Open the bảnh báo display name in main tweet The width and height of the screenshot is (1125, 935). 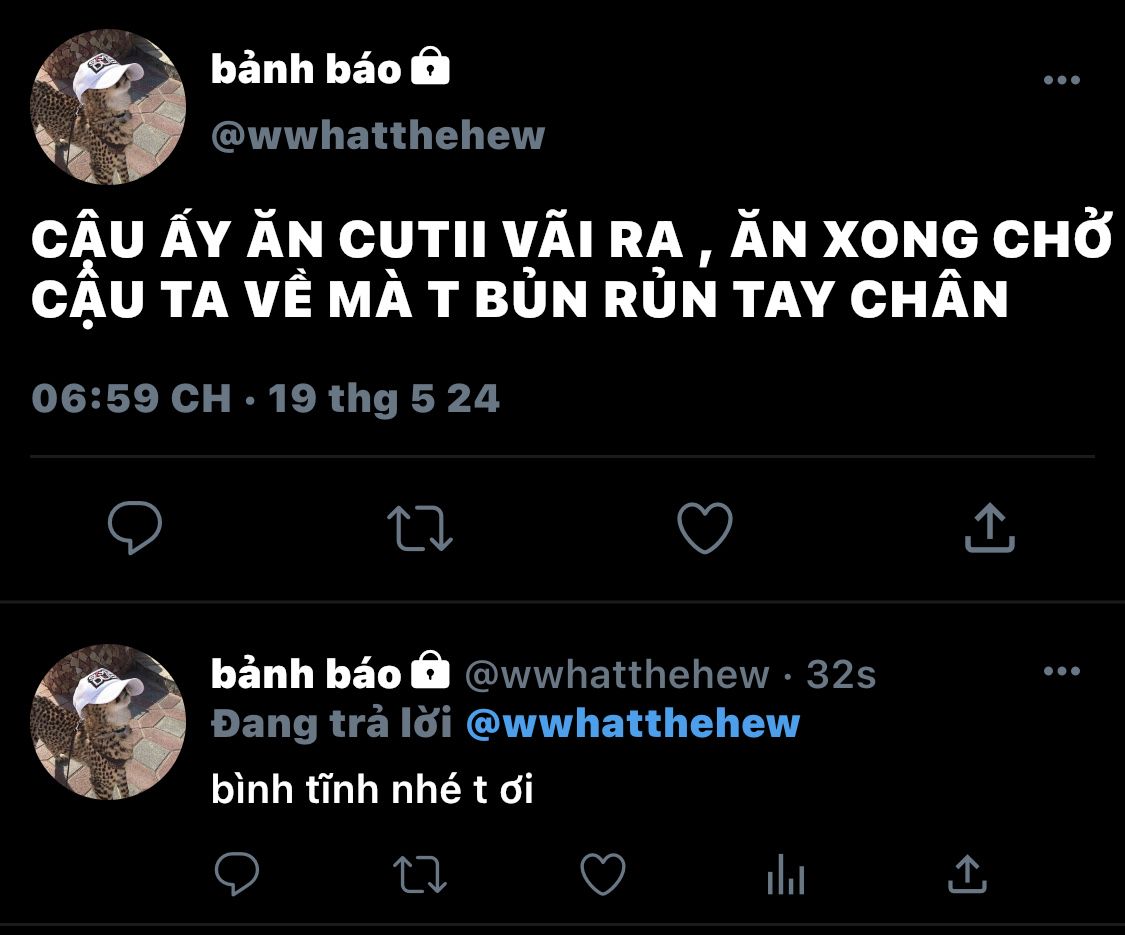pos(306,70)
